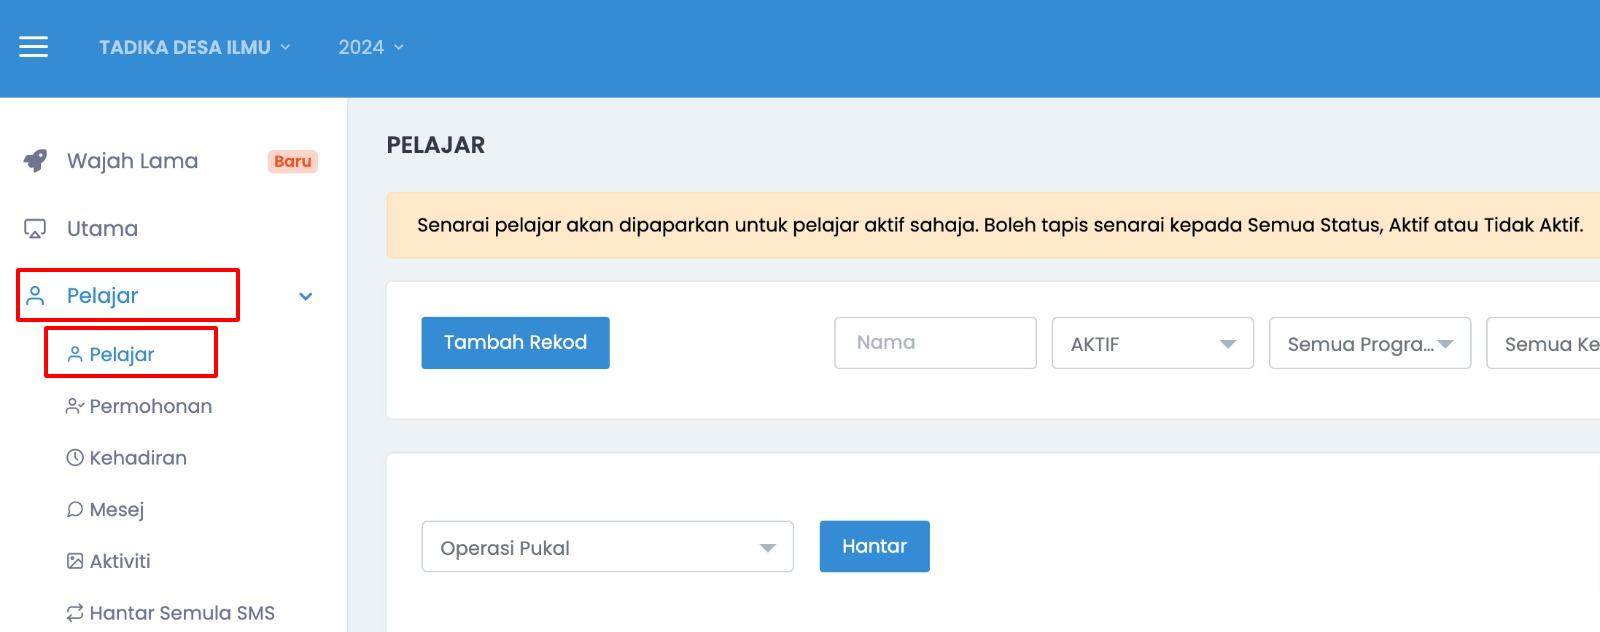Click the Tambah Rekod button
This screenshot has width=1600, height=632.
tap(516, 343)
